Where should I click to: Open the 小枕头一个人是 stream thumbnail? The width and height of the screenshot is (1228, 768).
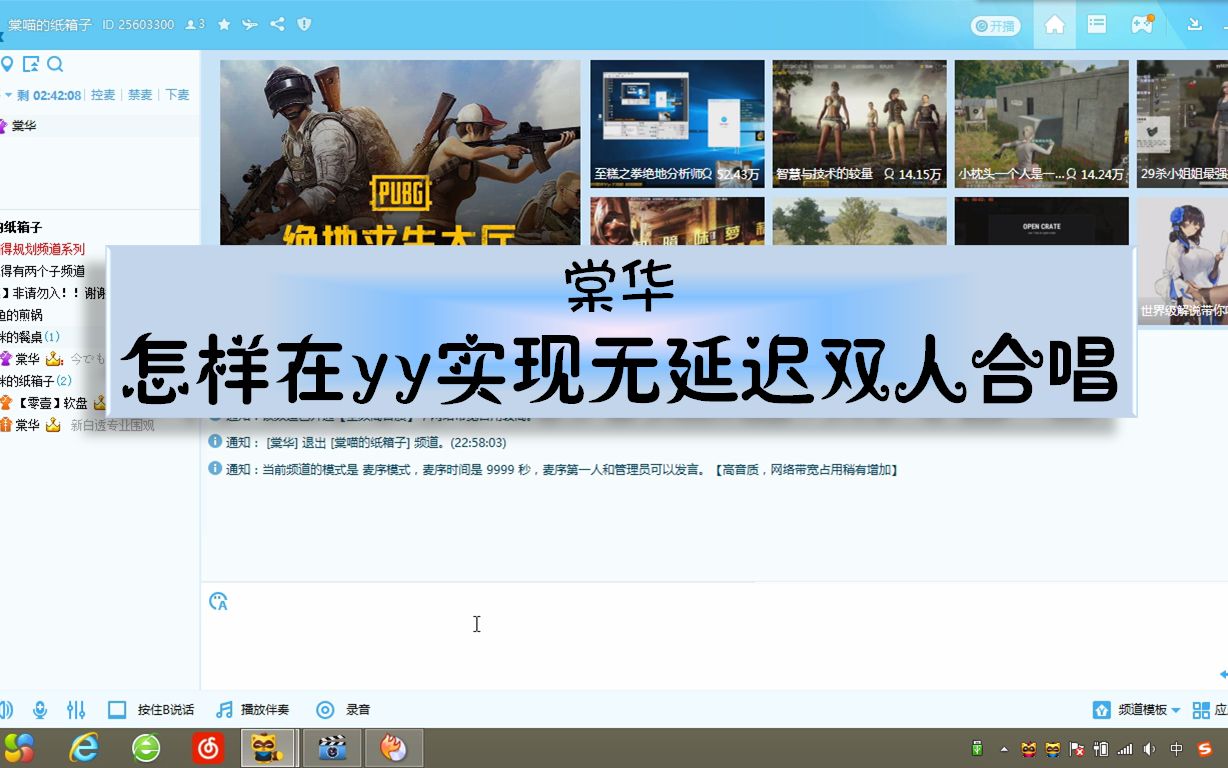tap(1042, 124)
